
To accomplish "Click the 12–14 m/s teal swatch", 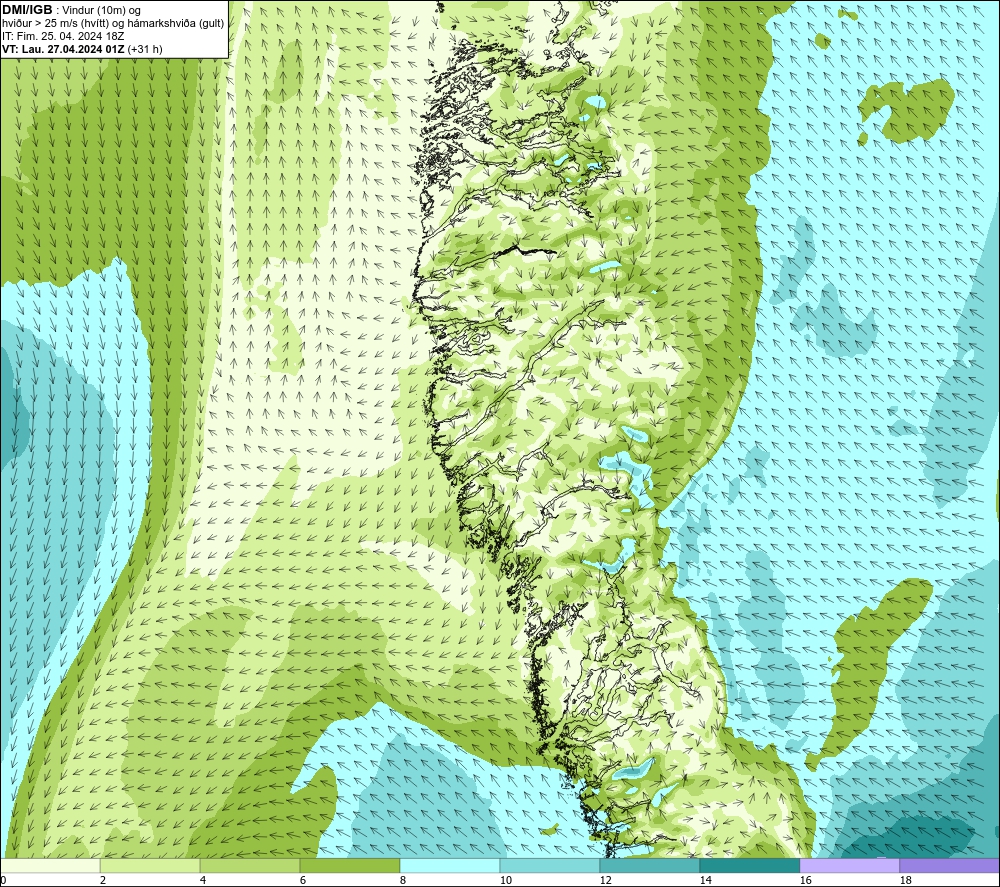I will tap(649, 865).
